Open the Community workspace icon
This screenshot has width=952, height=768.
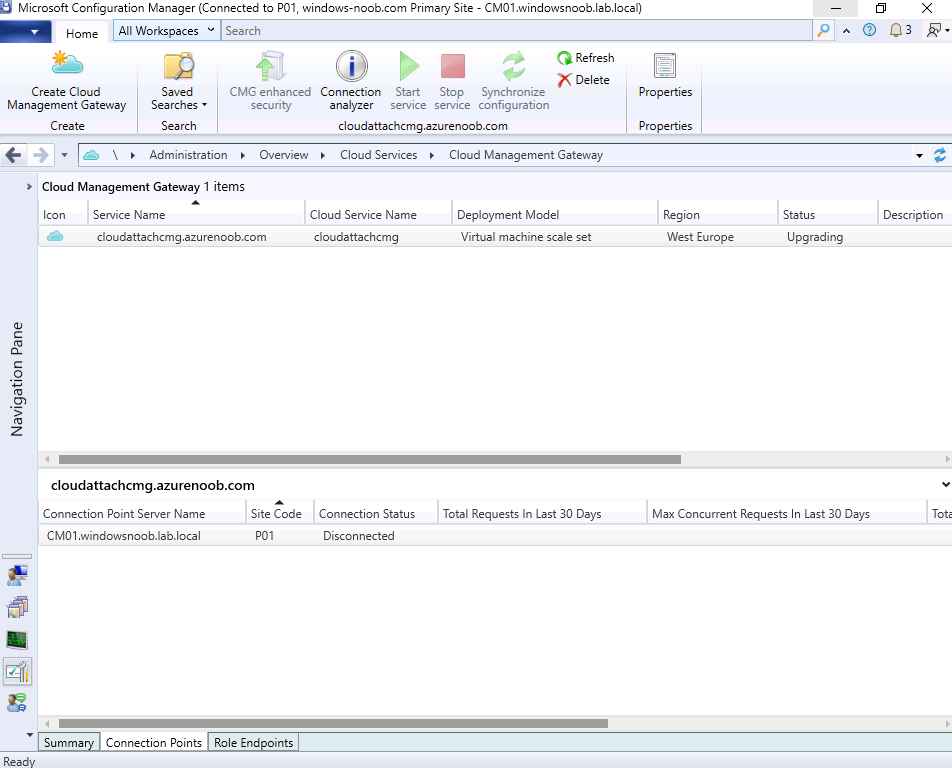point(17,702)
